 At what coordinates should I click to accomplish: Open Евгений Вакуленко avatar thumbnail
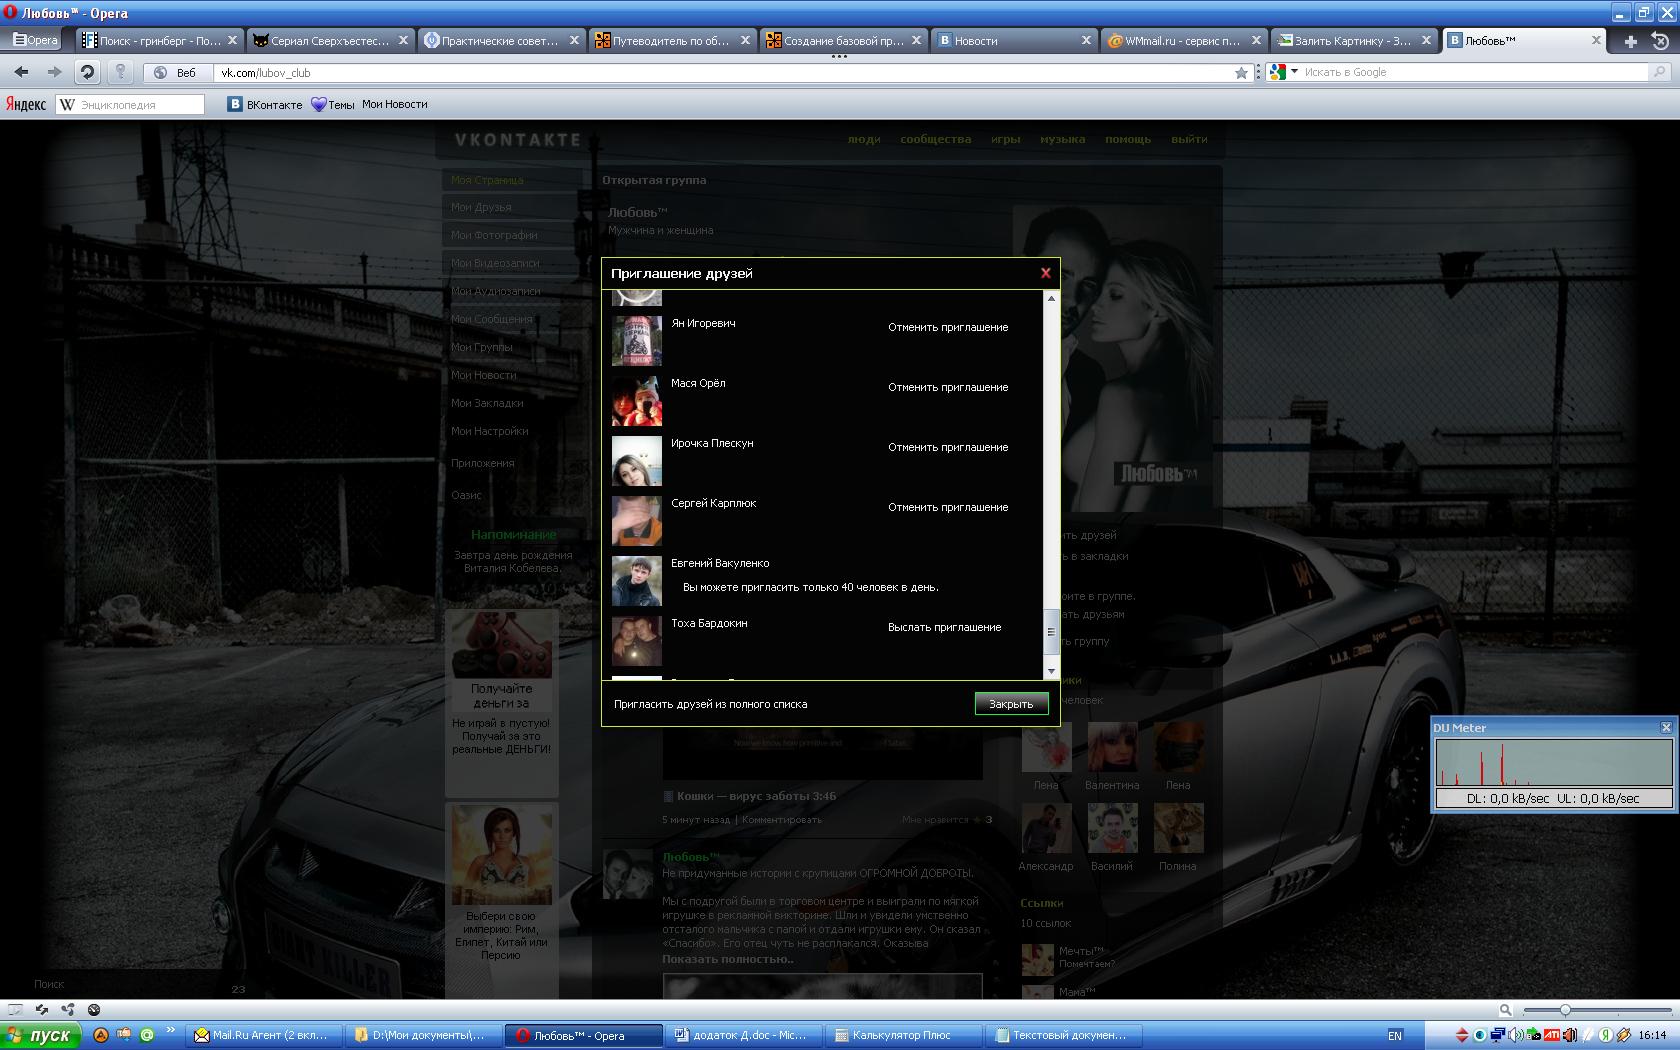pos(637,581)
